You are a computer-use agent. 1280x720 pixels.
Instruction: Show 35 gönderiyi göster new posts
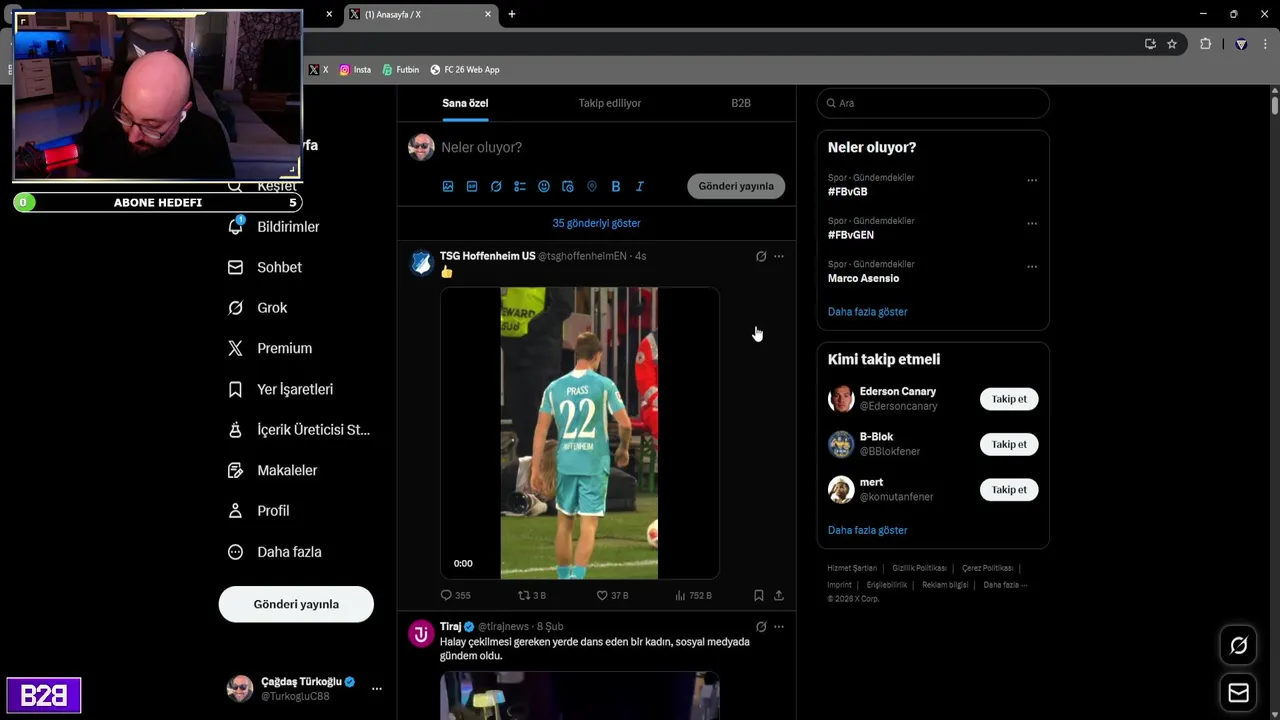[596, 223]
